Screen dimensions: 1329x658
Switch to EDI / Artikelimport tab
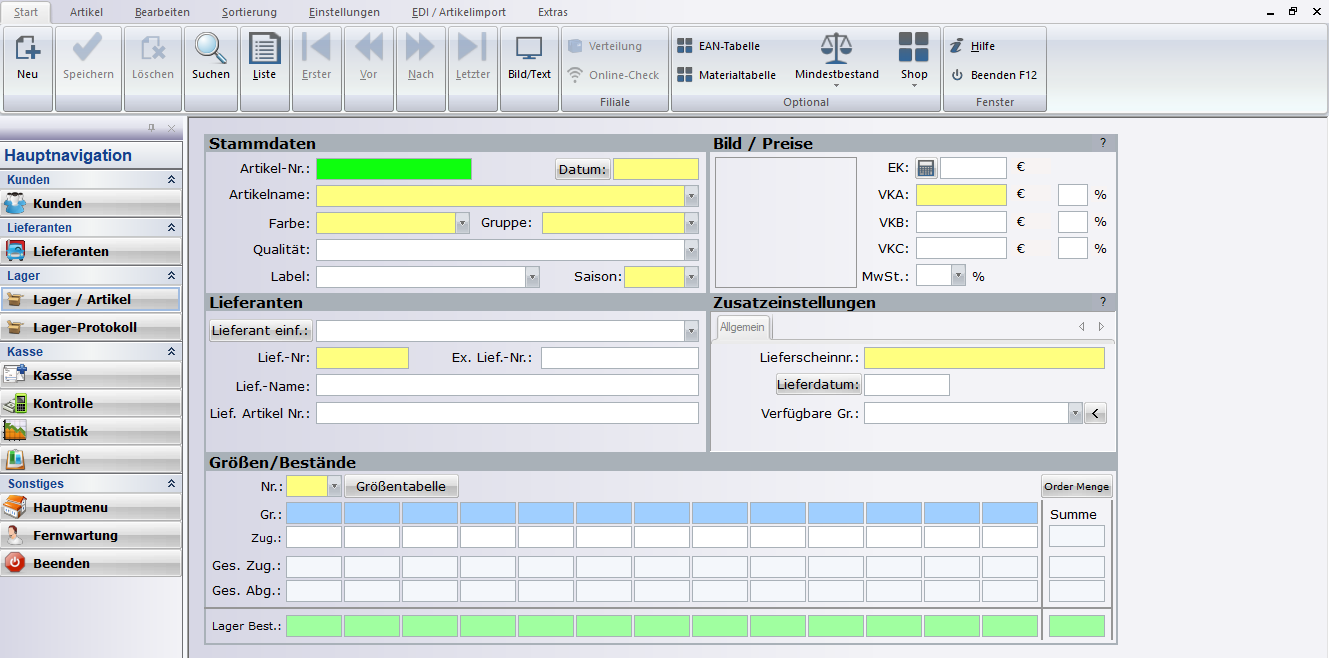459,12
